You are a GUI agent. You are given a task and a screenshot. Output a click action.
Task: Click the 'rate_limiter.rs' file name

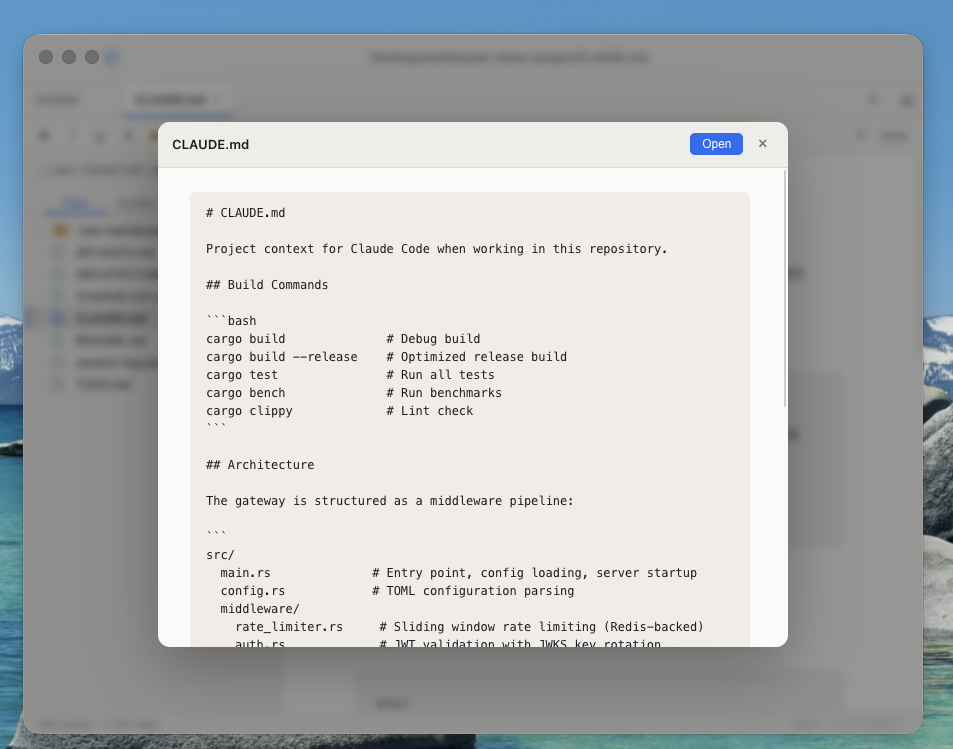pos(289,627)
